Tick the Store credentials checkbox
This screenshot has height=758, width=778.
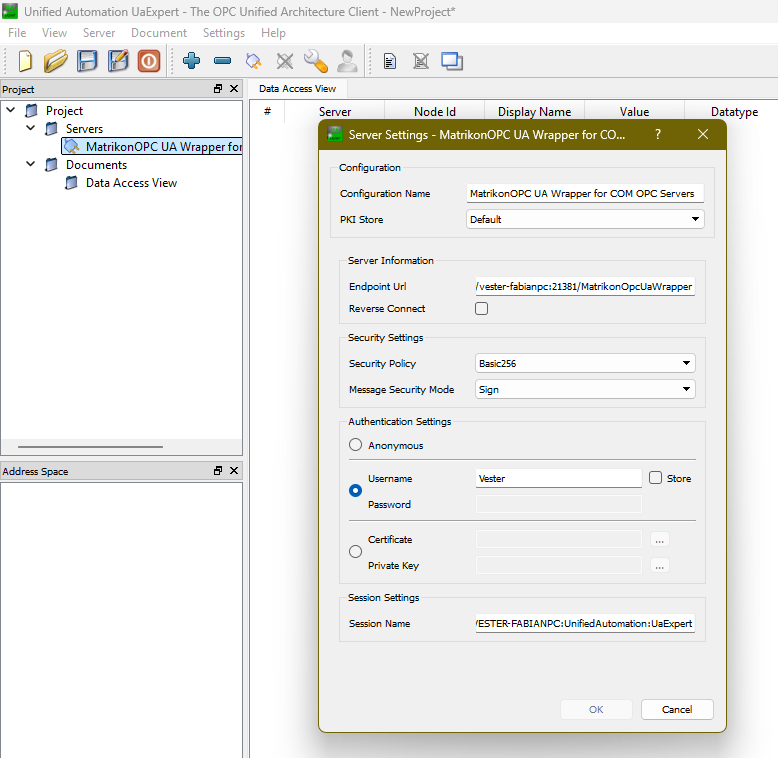click(655, 478)
